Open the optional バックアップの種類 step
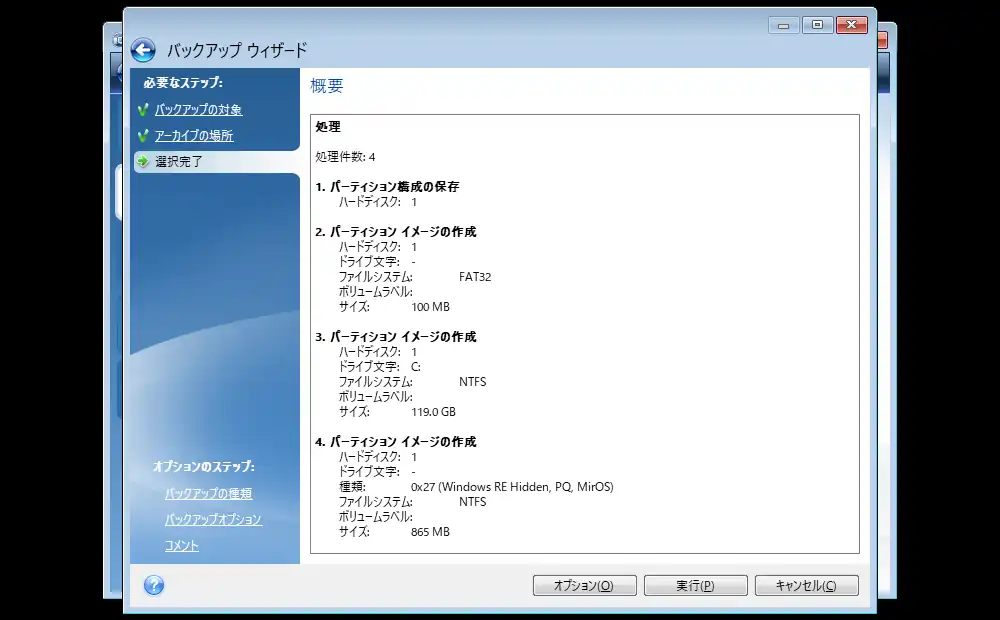Image resolution: width=1000 pixels, height=620 pixels. pos(208,493)
